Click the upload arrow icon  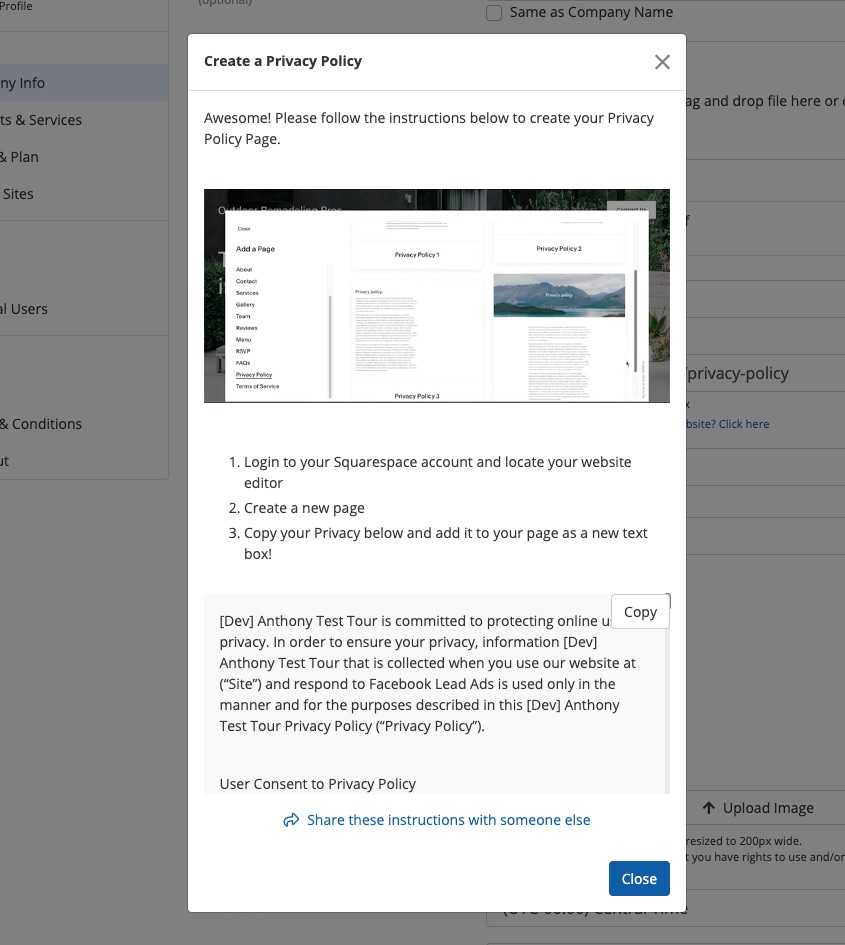(x=708, y=808)
